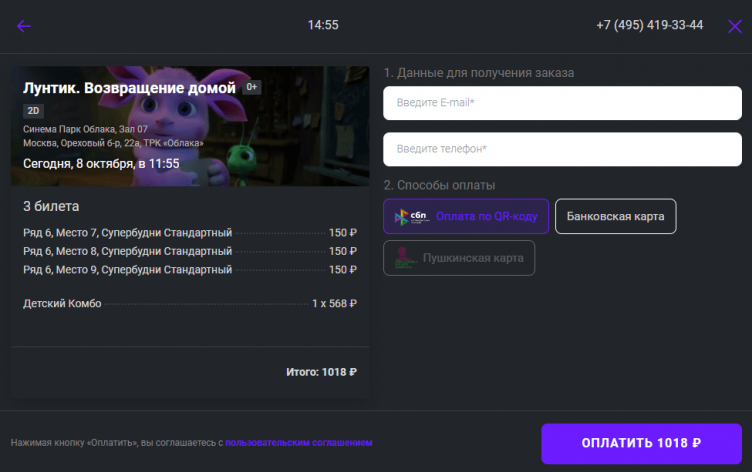The height and width of the screenshot is (472, 752).
Task: Click the SBP logo icon
Action: 408,216
